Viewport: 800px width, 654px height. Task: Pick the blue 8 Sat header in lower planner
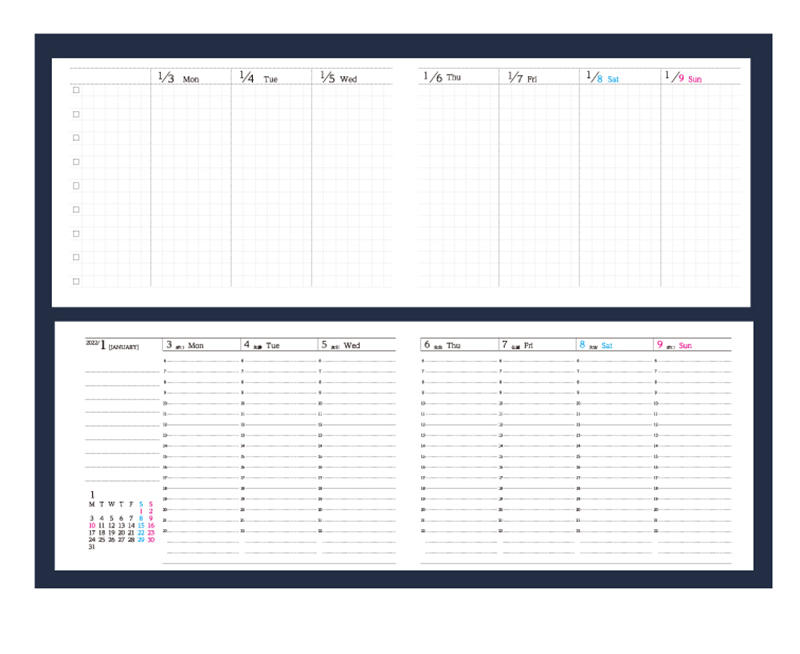596,345
